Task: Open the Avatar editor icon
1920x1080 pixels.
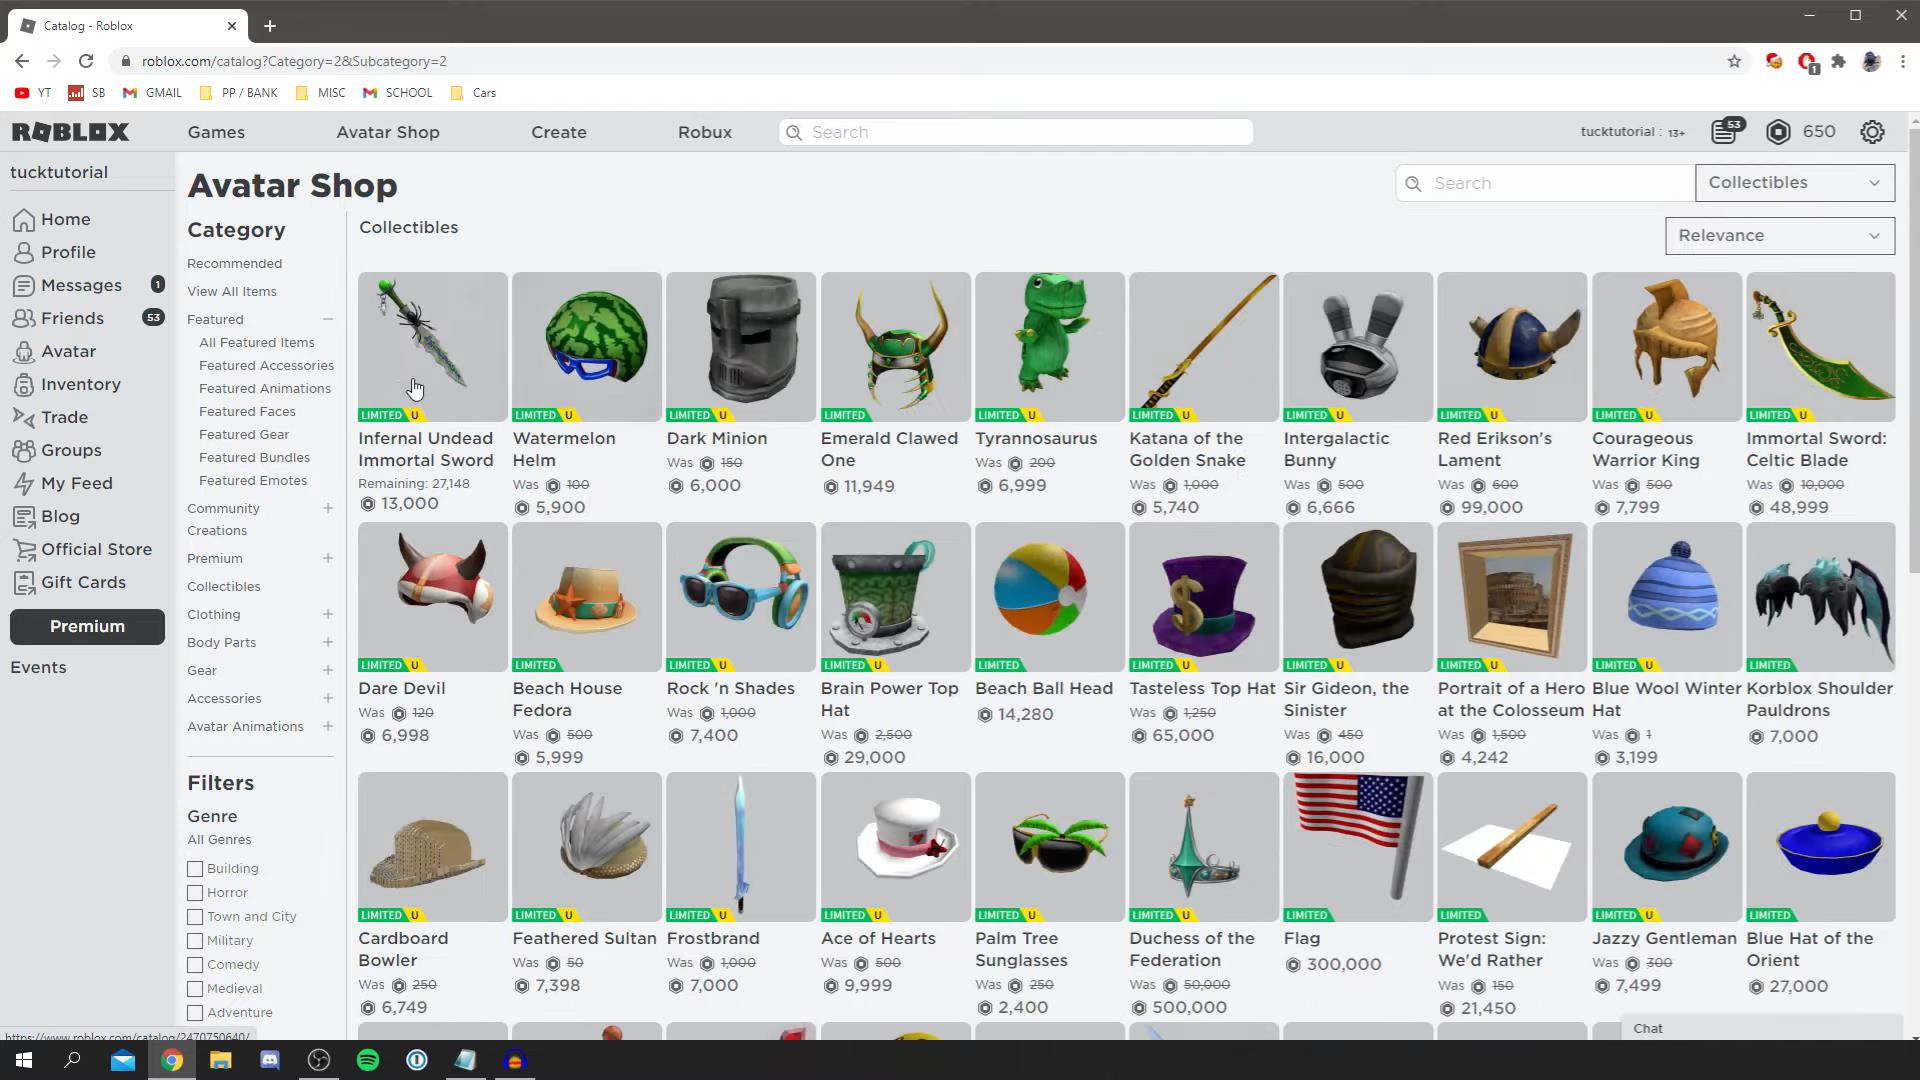Action: click(x=24, y=352)
